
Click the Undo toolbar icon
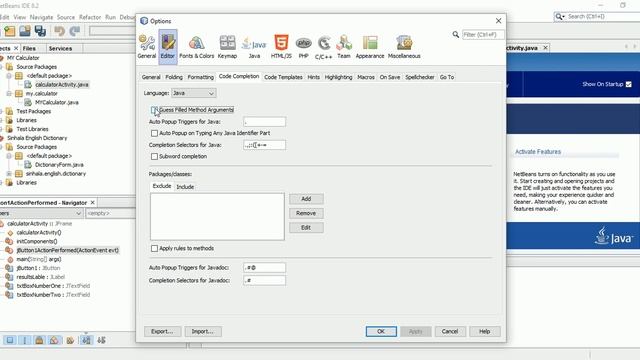click(x=60, y=31)
